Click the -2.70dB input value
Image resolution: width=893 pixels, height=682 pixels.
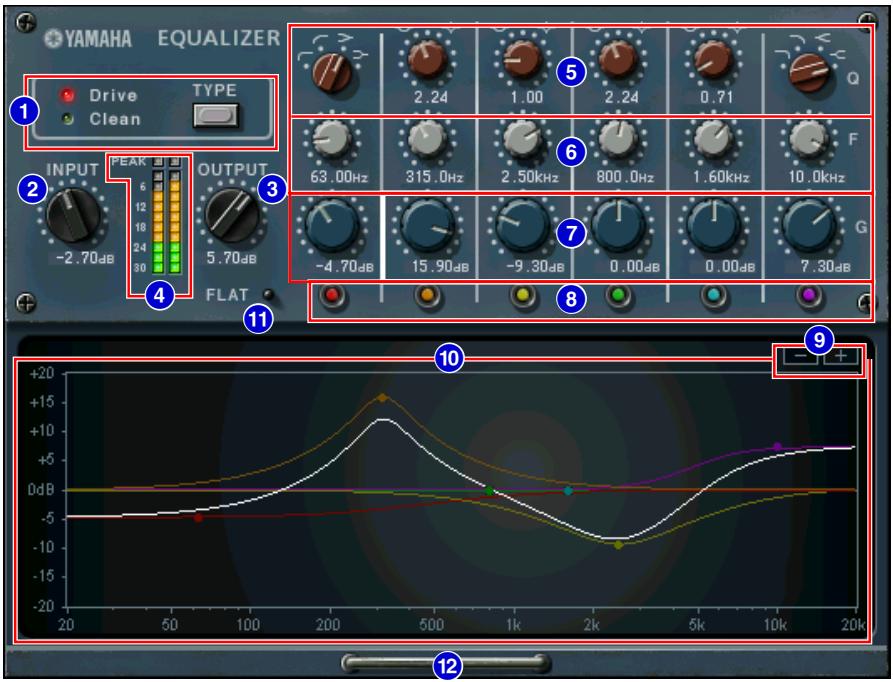84,258
